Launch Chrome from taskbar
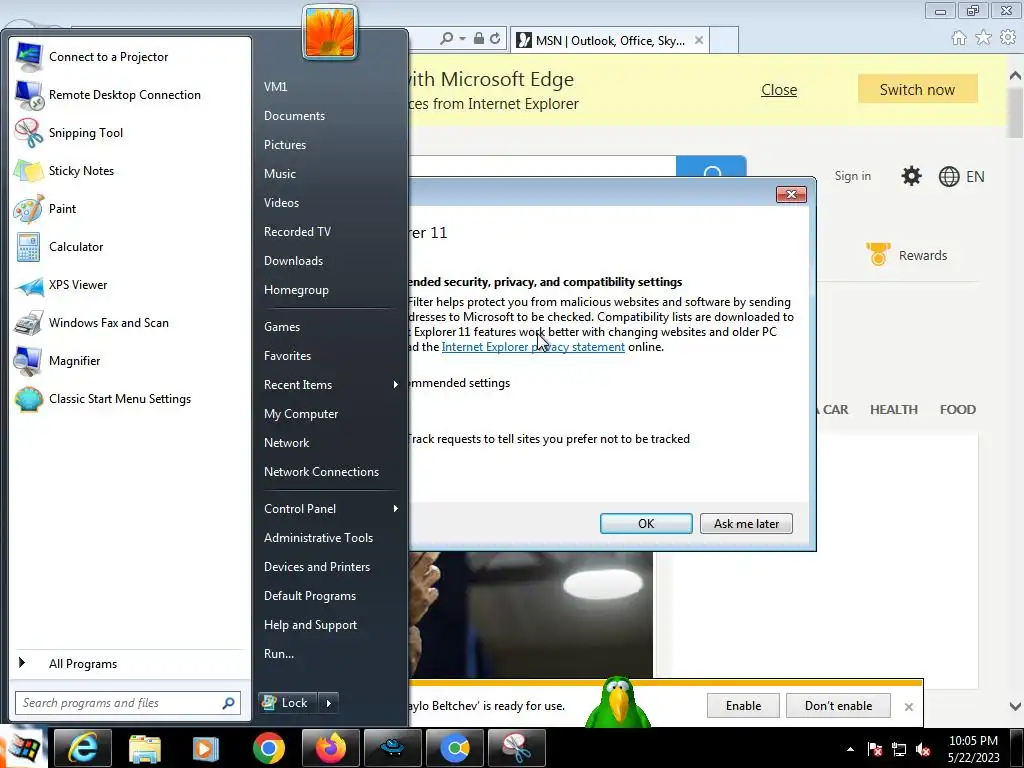 [x=268, y=748]
